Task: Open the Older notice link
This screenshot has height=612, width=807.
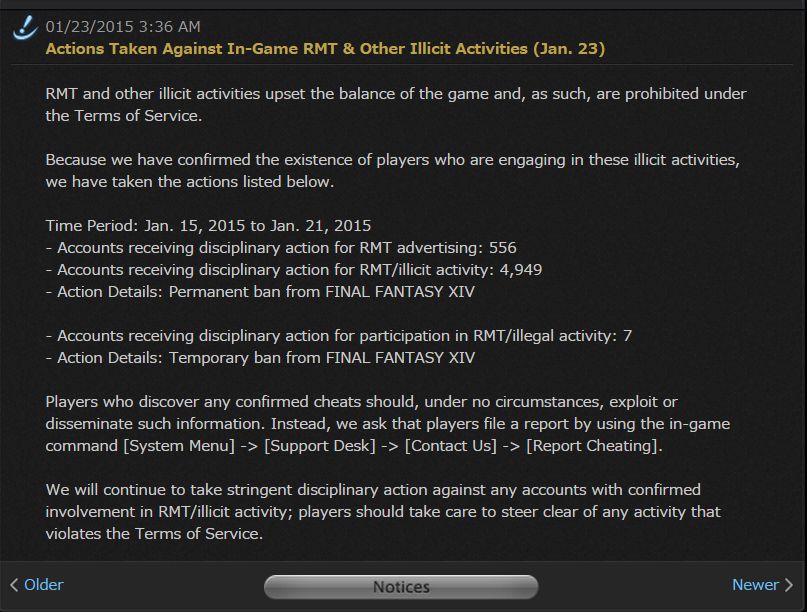Action: point(44,585)
